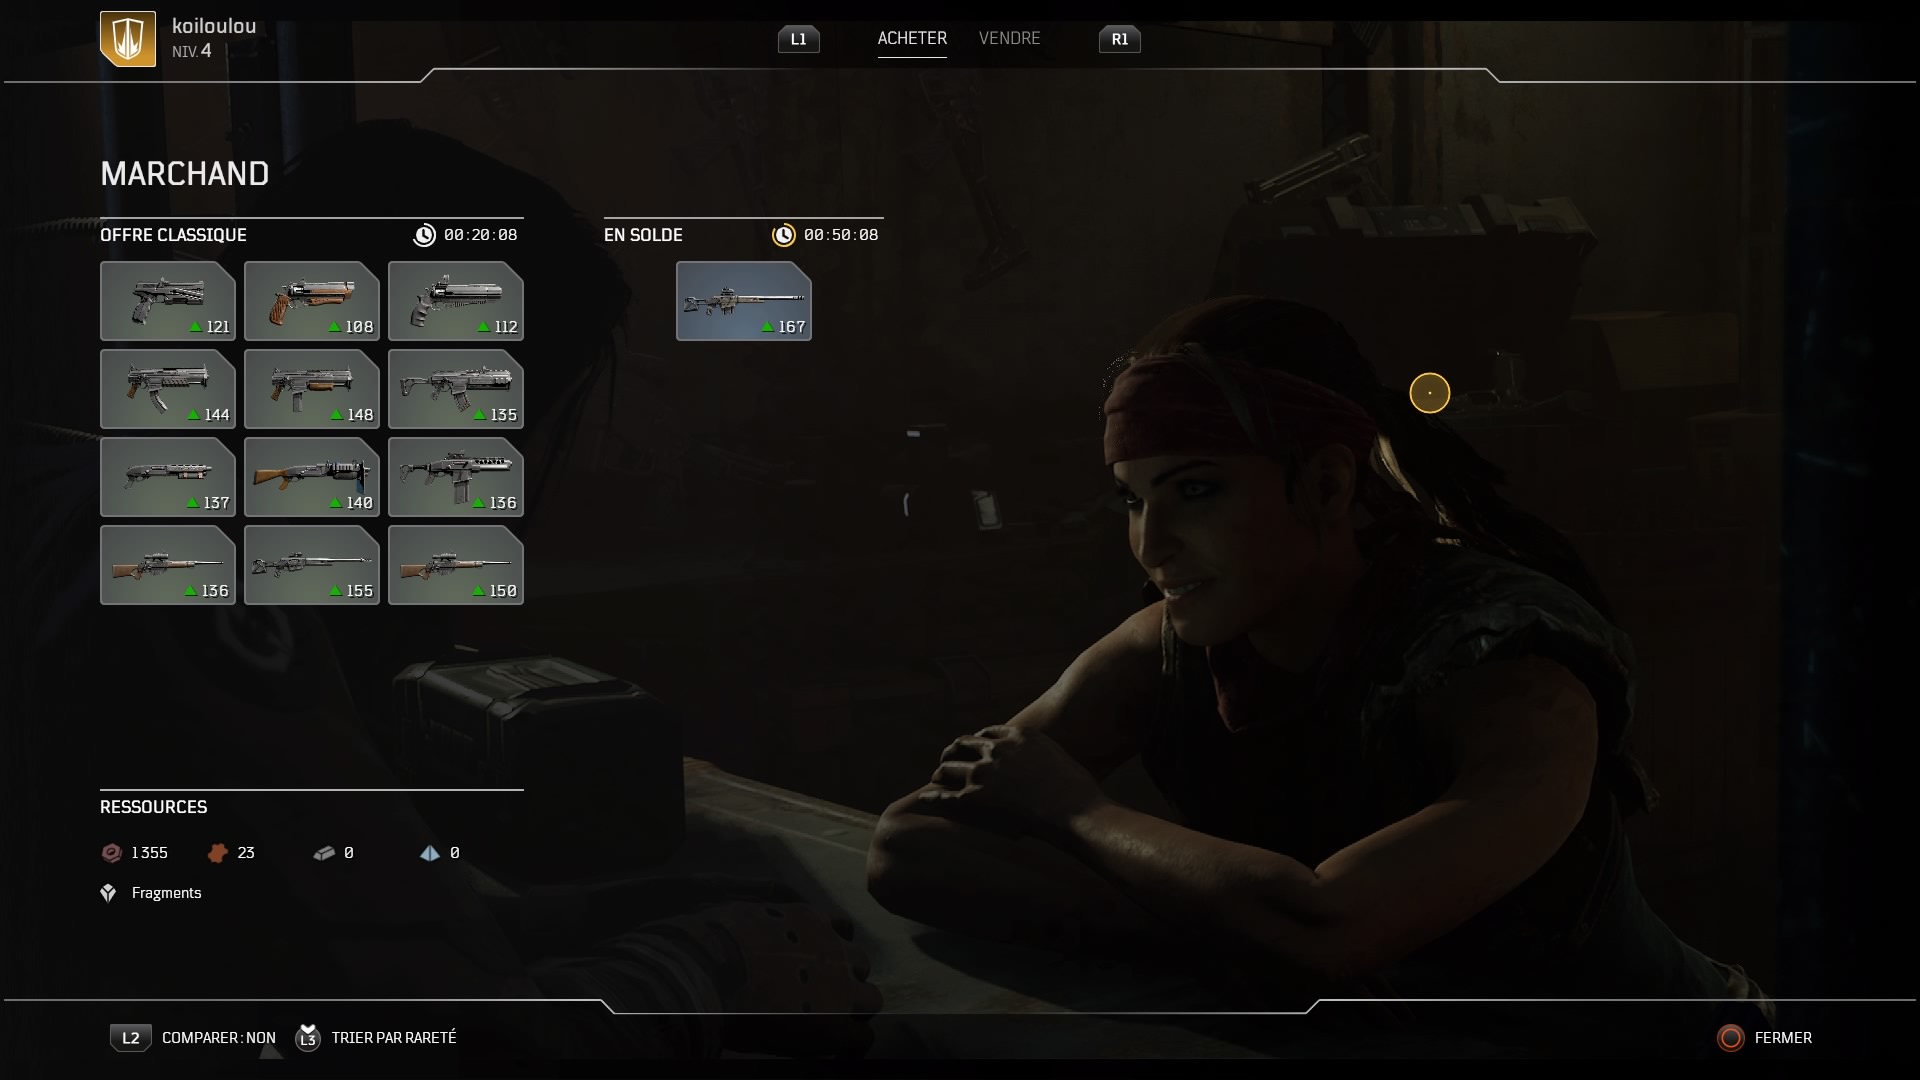Select the wooden-grip revolver rated 108
1920x1080 pixels.
[x=312, y=301]
